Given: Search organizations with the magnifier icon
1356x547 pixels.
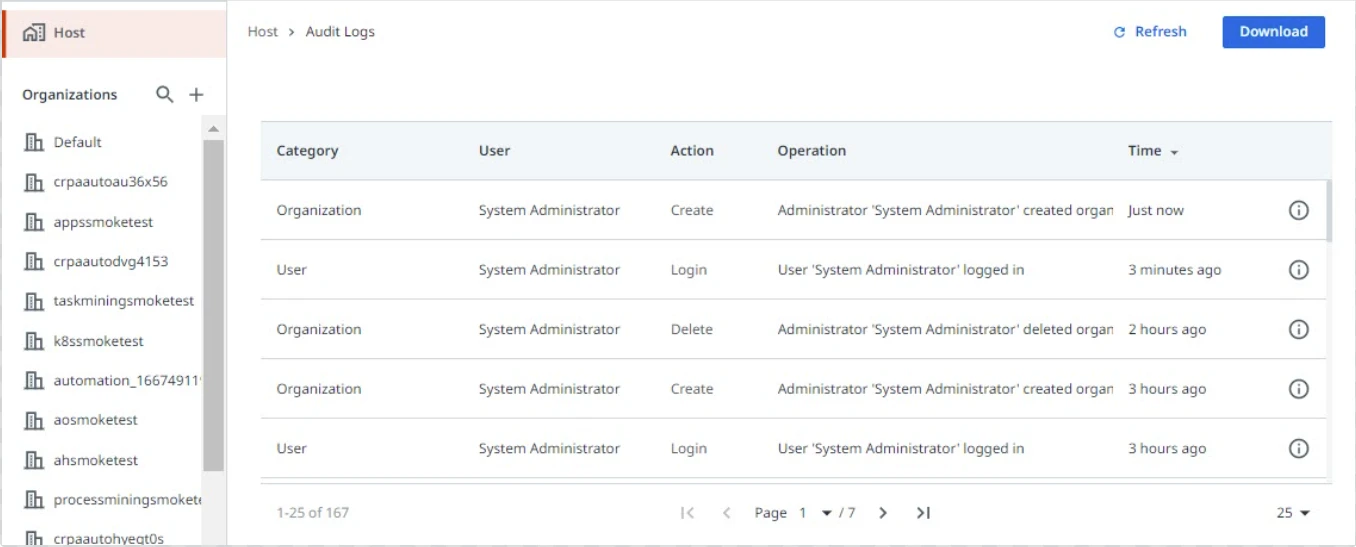Looking at the screenshot, I should (x=165, y=94).
